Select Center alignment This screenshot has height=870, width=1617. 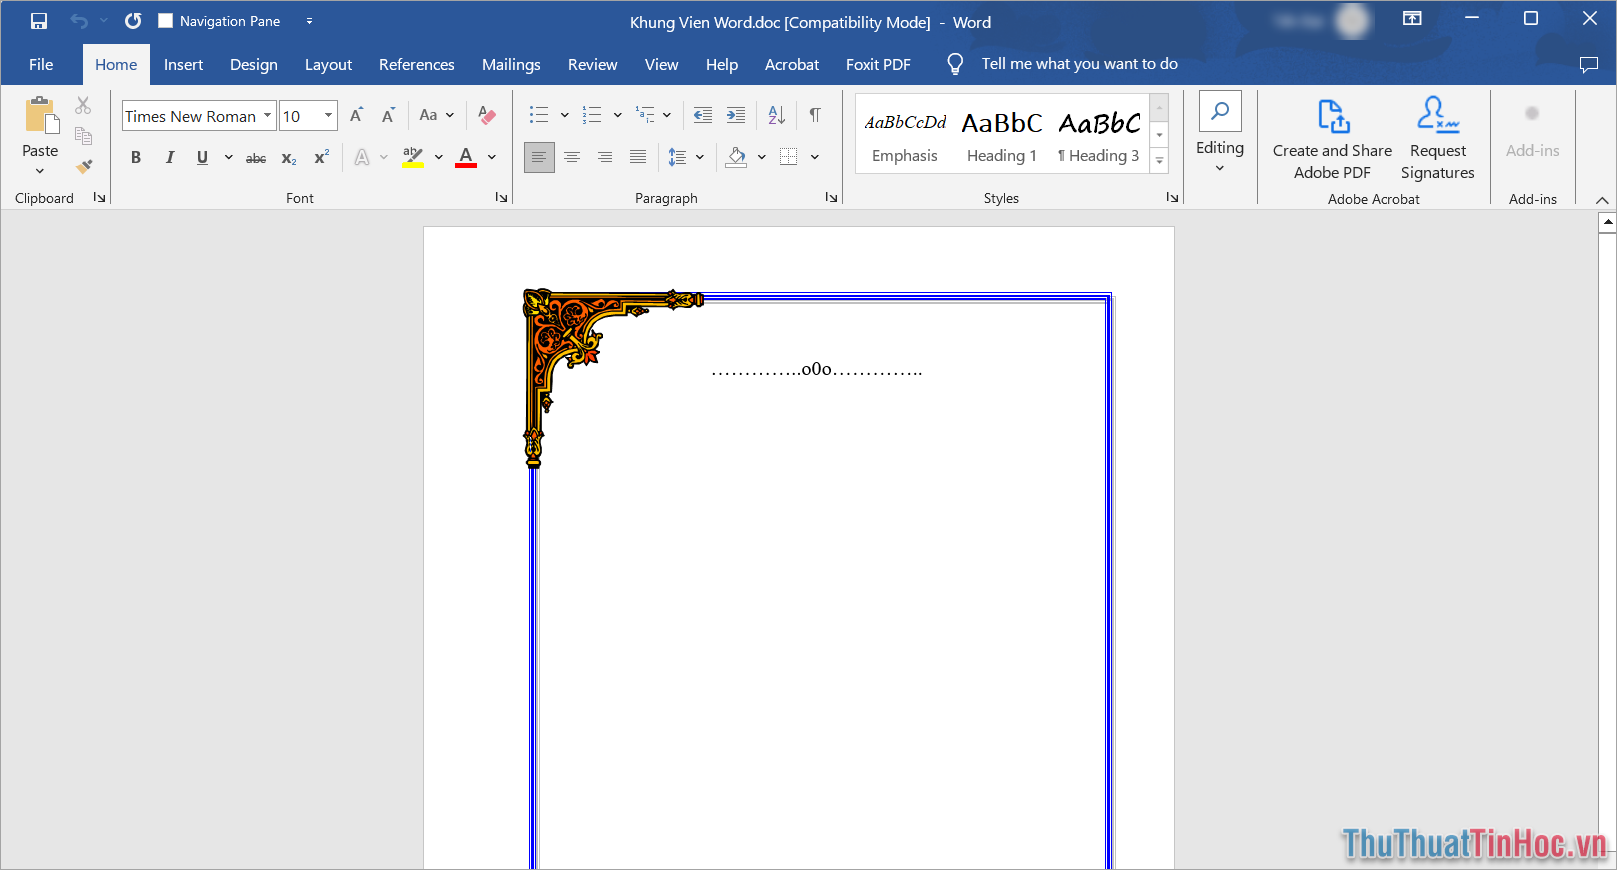[x=572, y=157]
